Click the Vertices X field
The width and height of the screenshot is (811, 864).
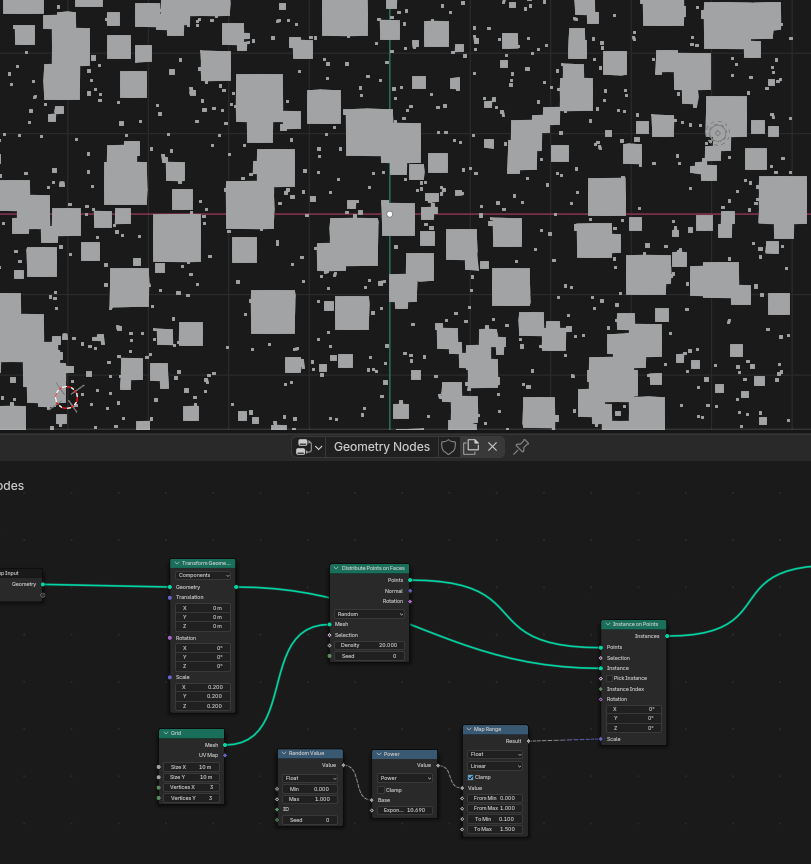tap(191, 787)
